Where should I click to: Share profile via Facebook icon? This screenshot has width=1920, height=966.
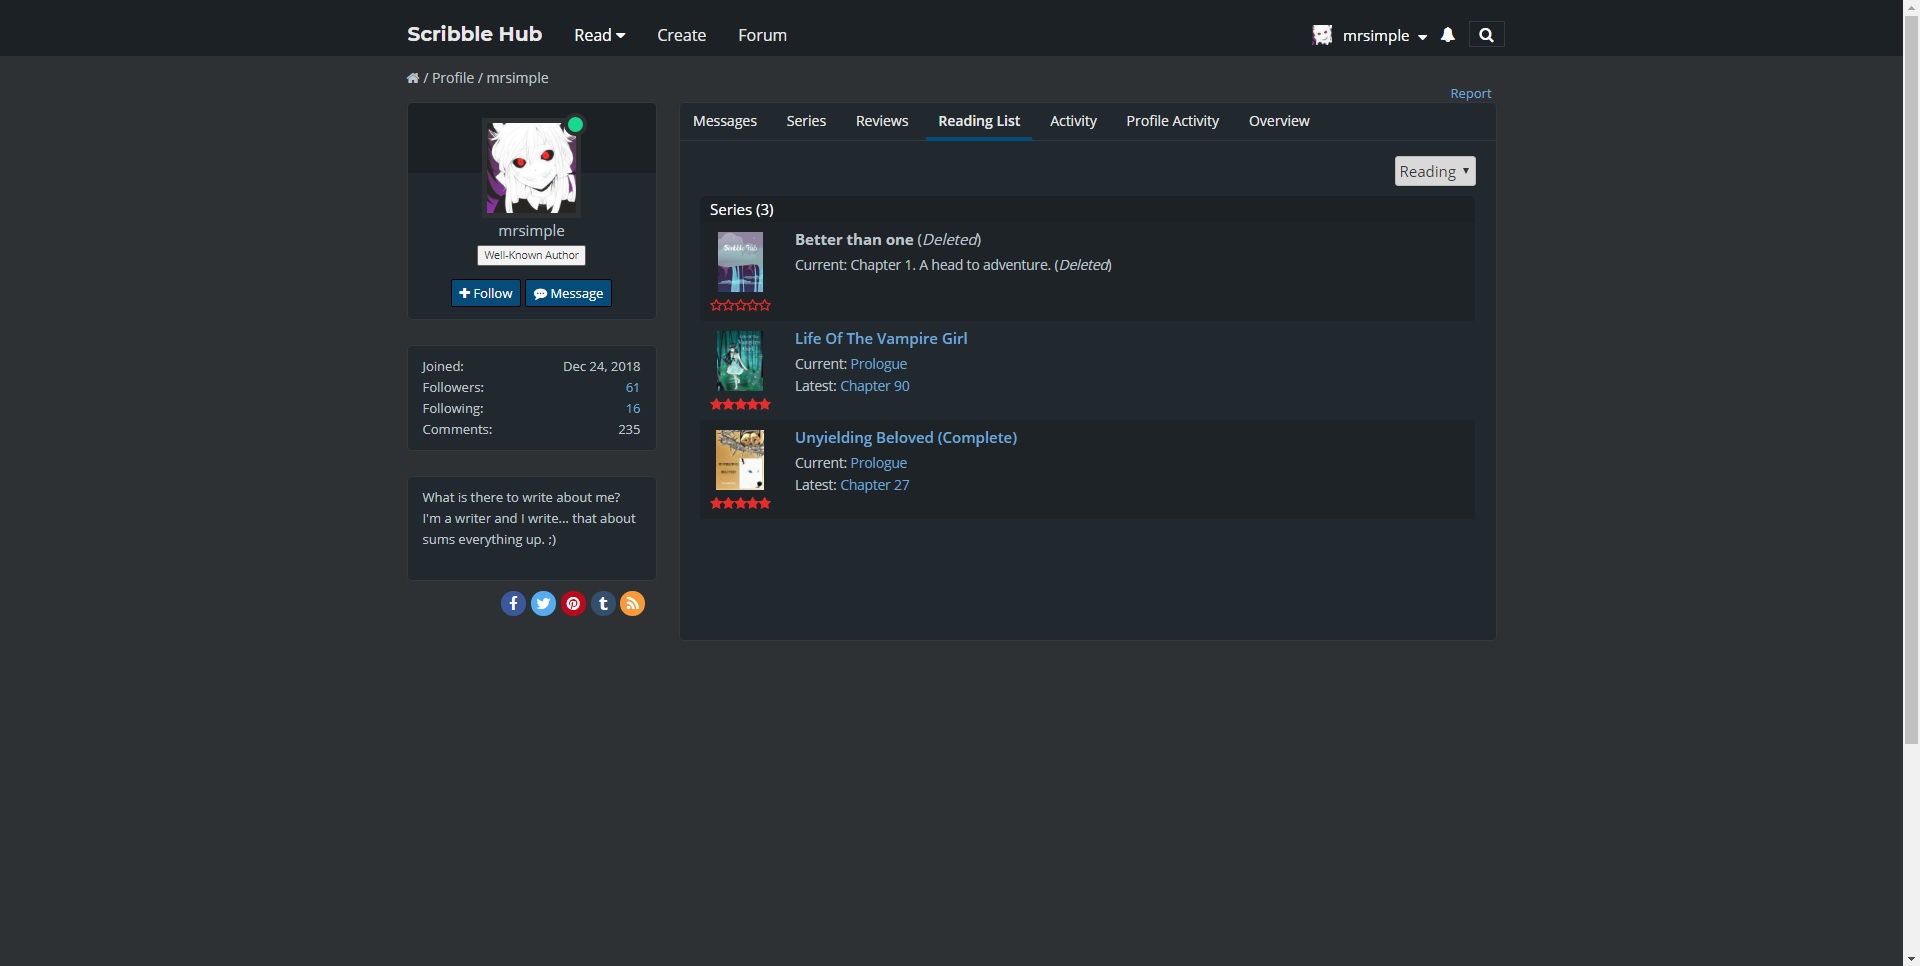(x=513, y=603)
